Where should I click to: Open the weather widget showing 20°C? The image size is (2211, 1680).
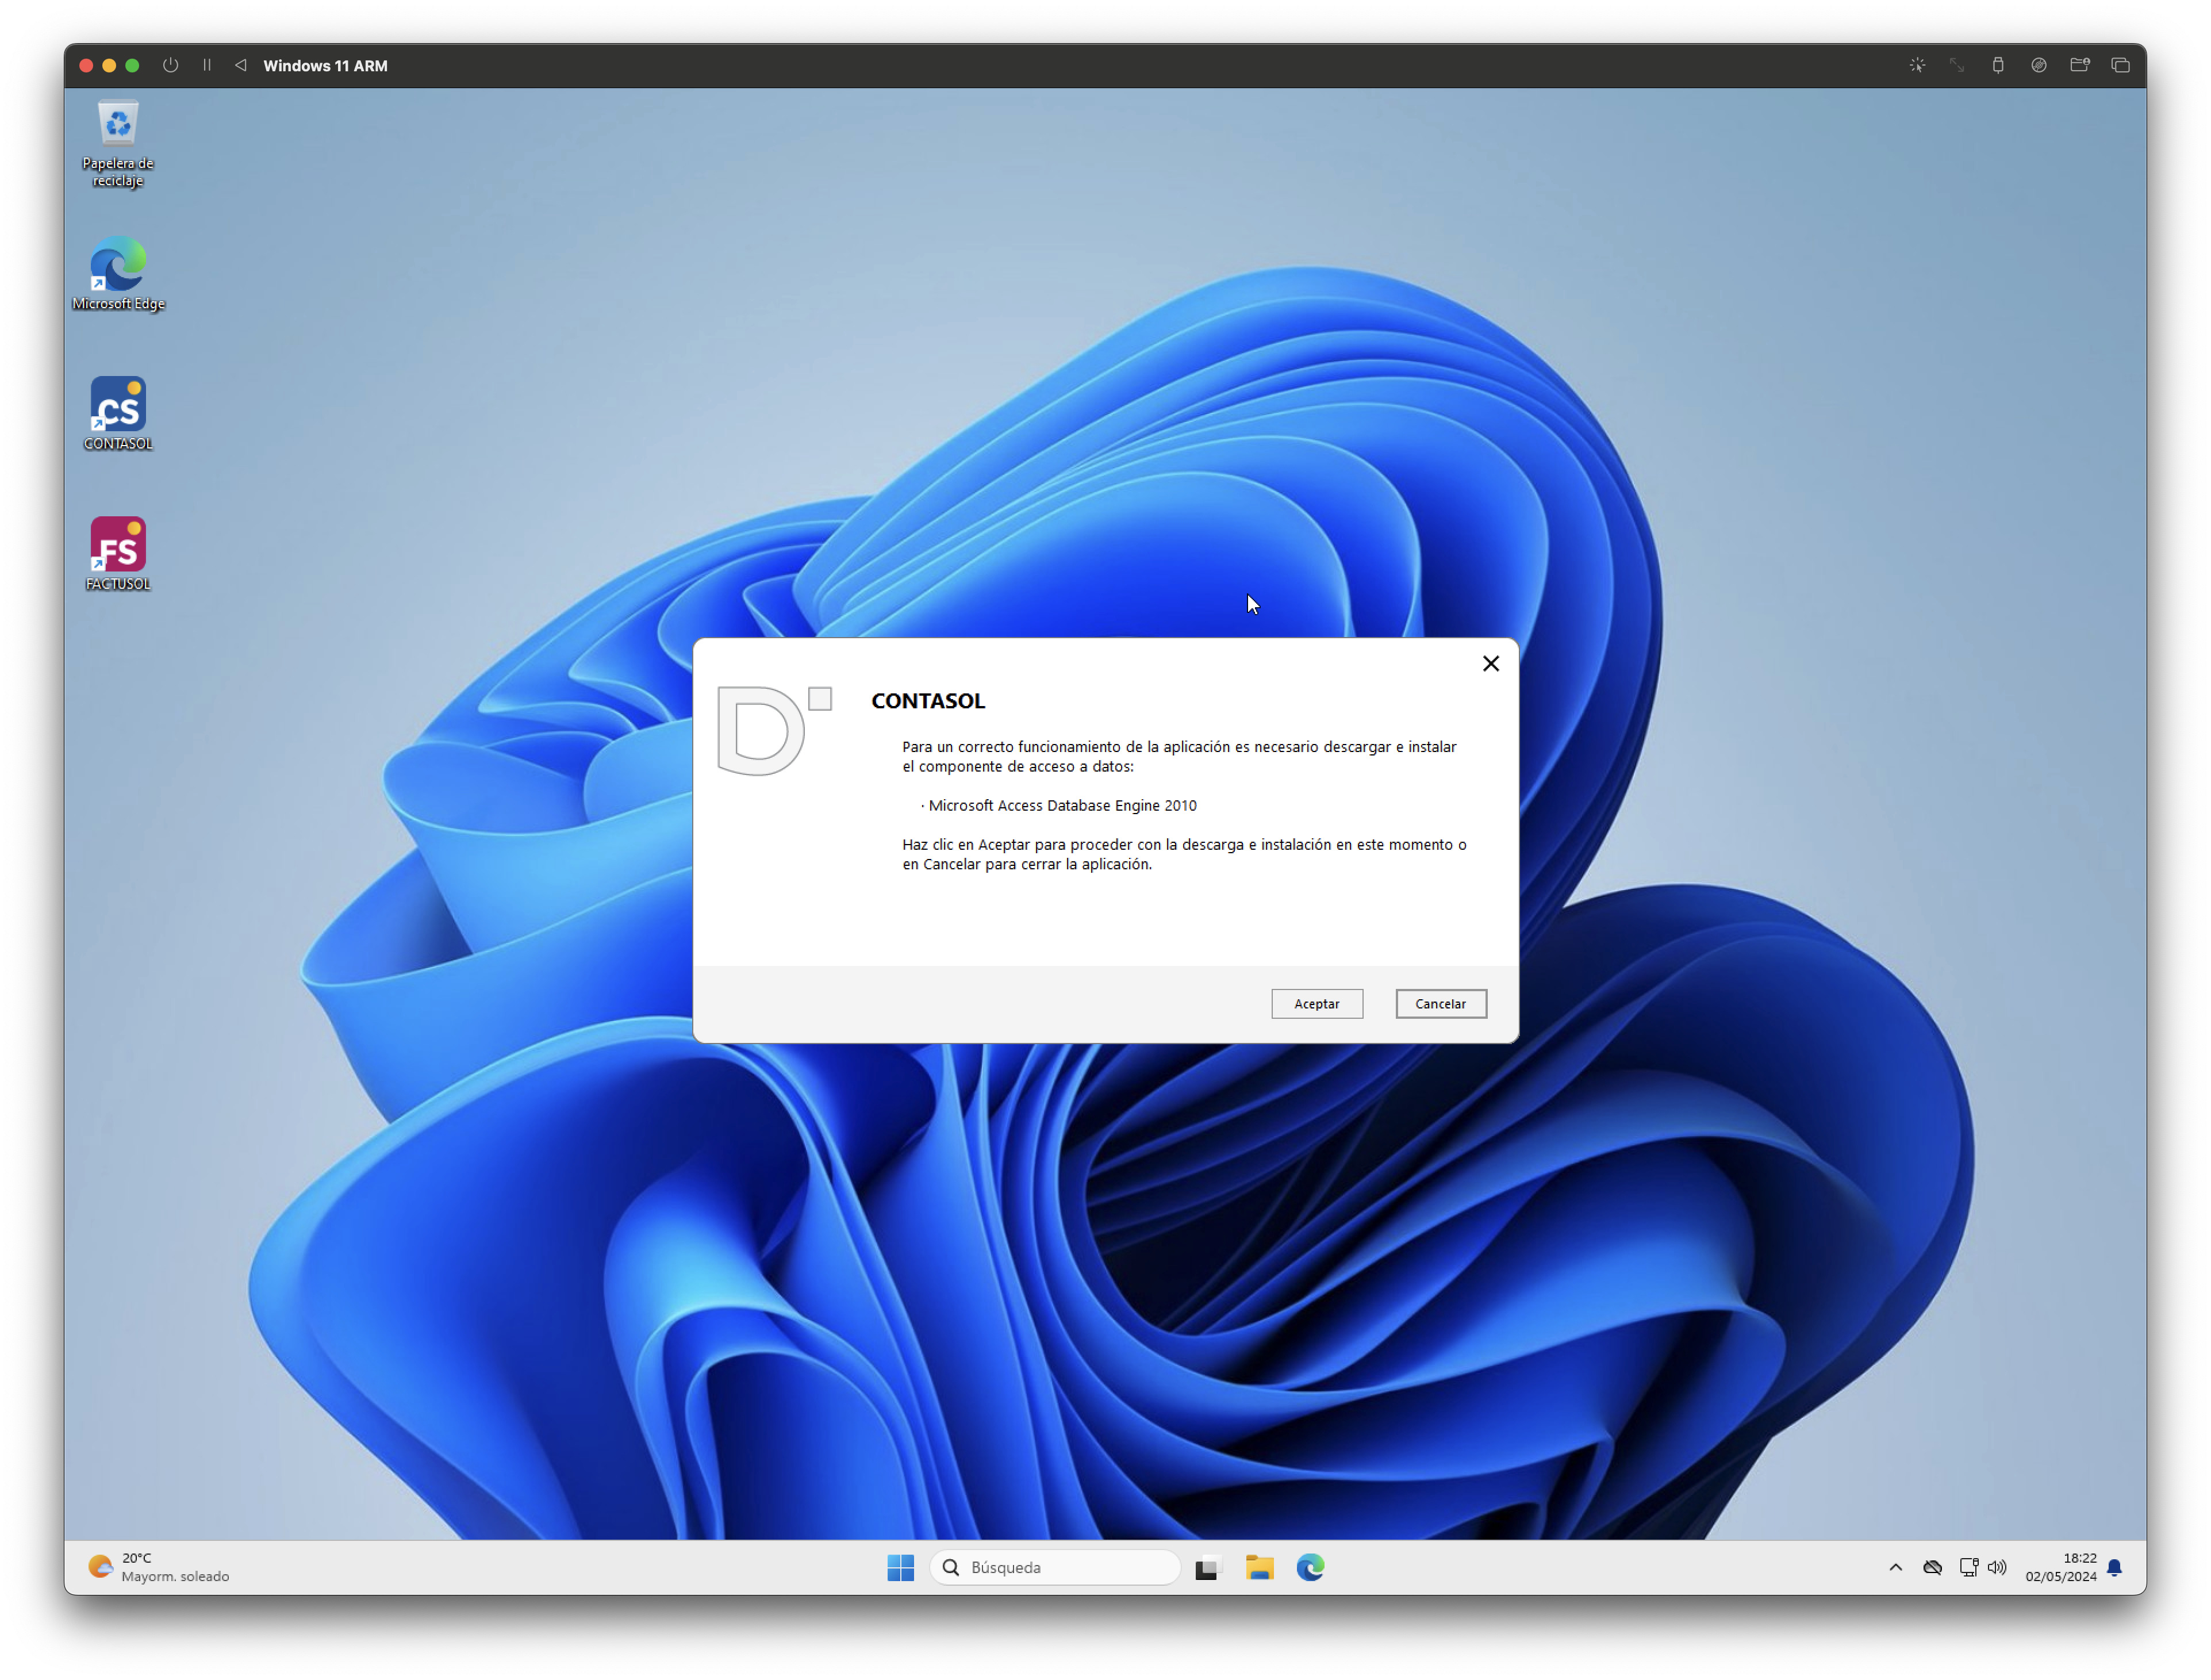pos(160,1567)
